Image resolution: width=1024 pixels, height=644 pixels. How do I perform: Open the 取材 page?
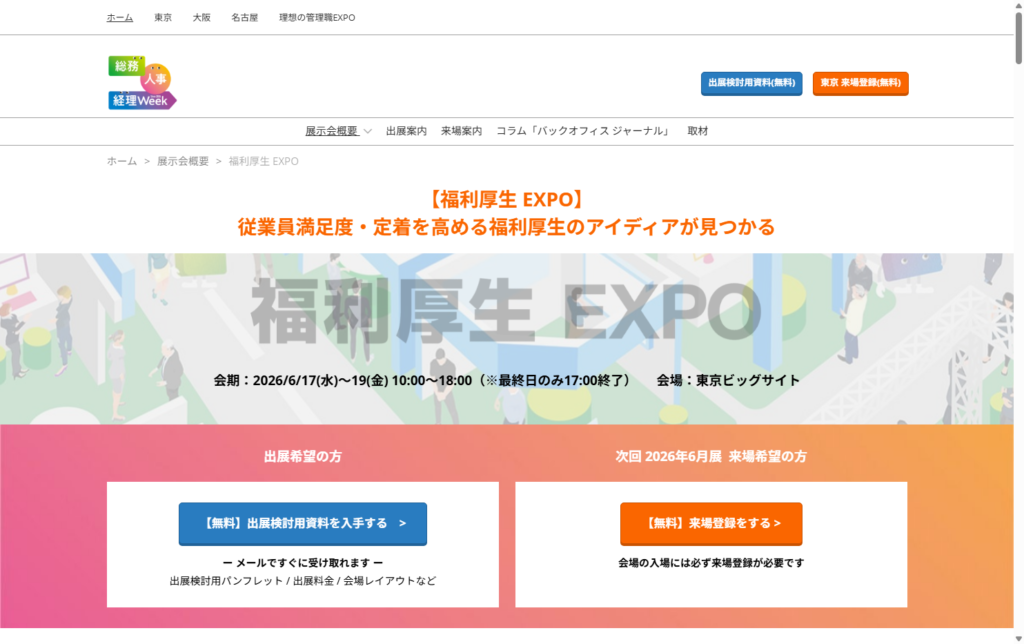point(697,131)
